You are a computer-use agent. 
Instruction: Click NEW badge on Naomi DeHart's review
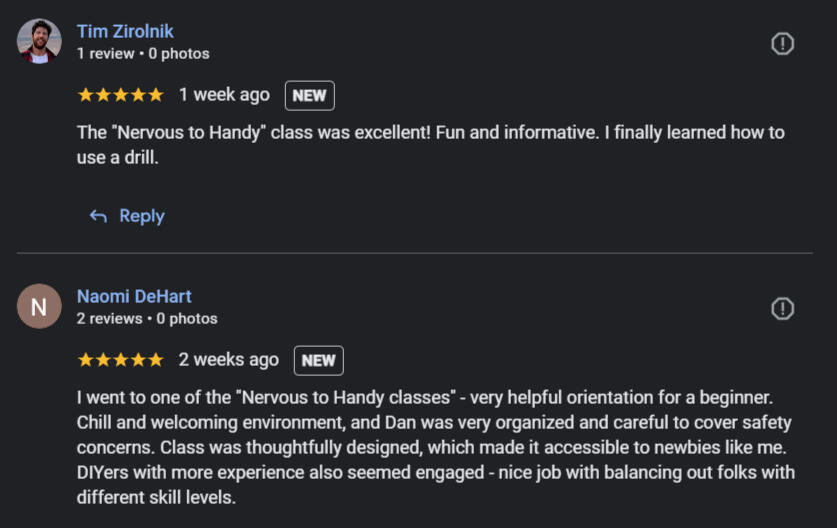coord(319,361)
